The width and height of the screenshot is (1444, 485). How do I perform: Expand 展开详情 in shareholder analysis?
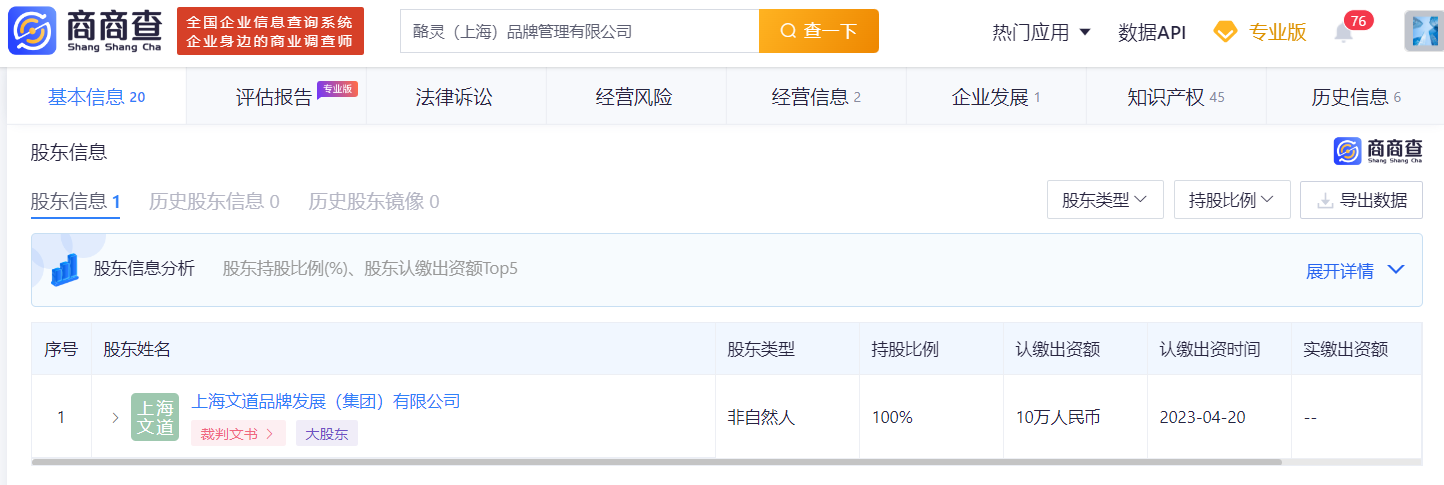[x=1355, y=271]
